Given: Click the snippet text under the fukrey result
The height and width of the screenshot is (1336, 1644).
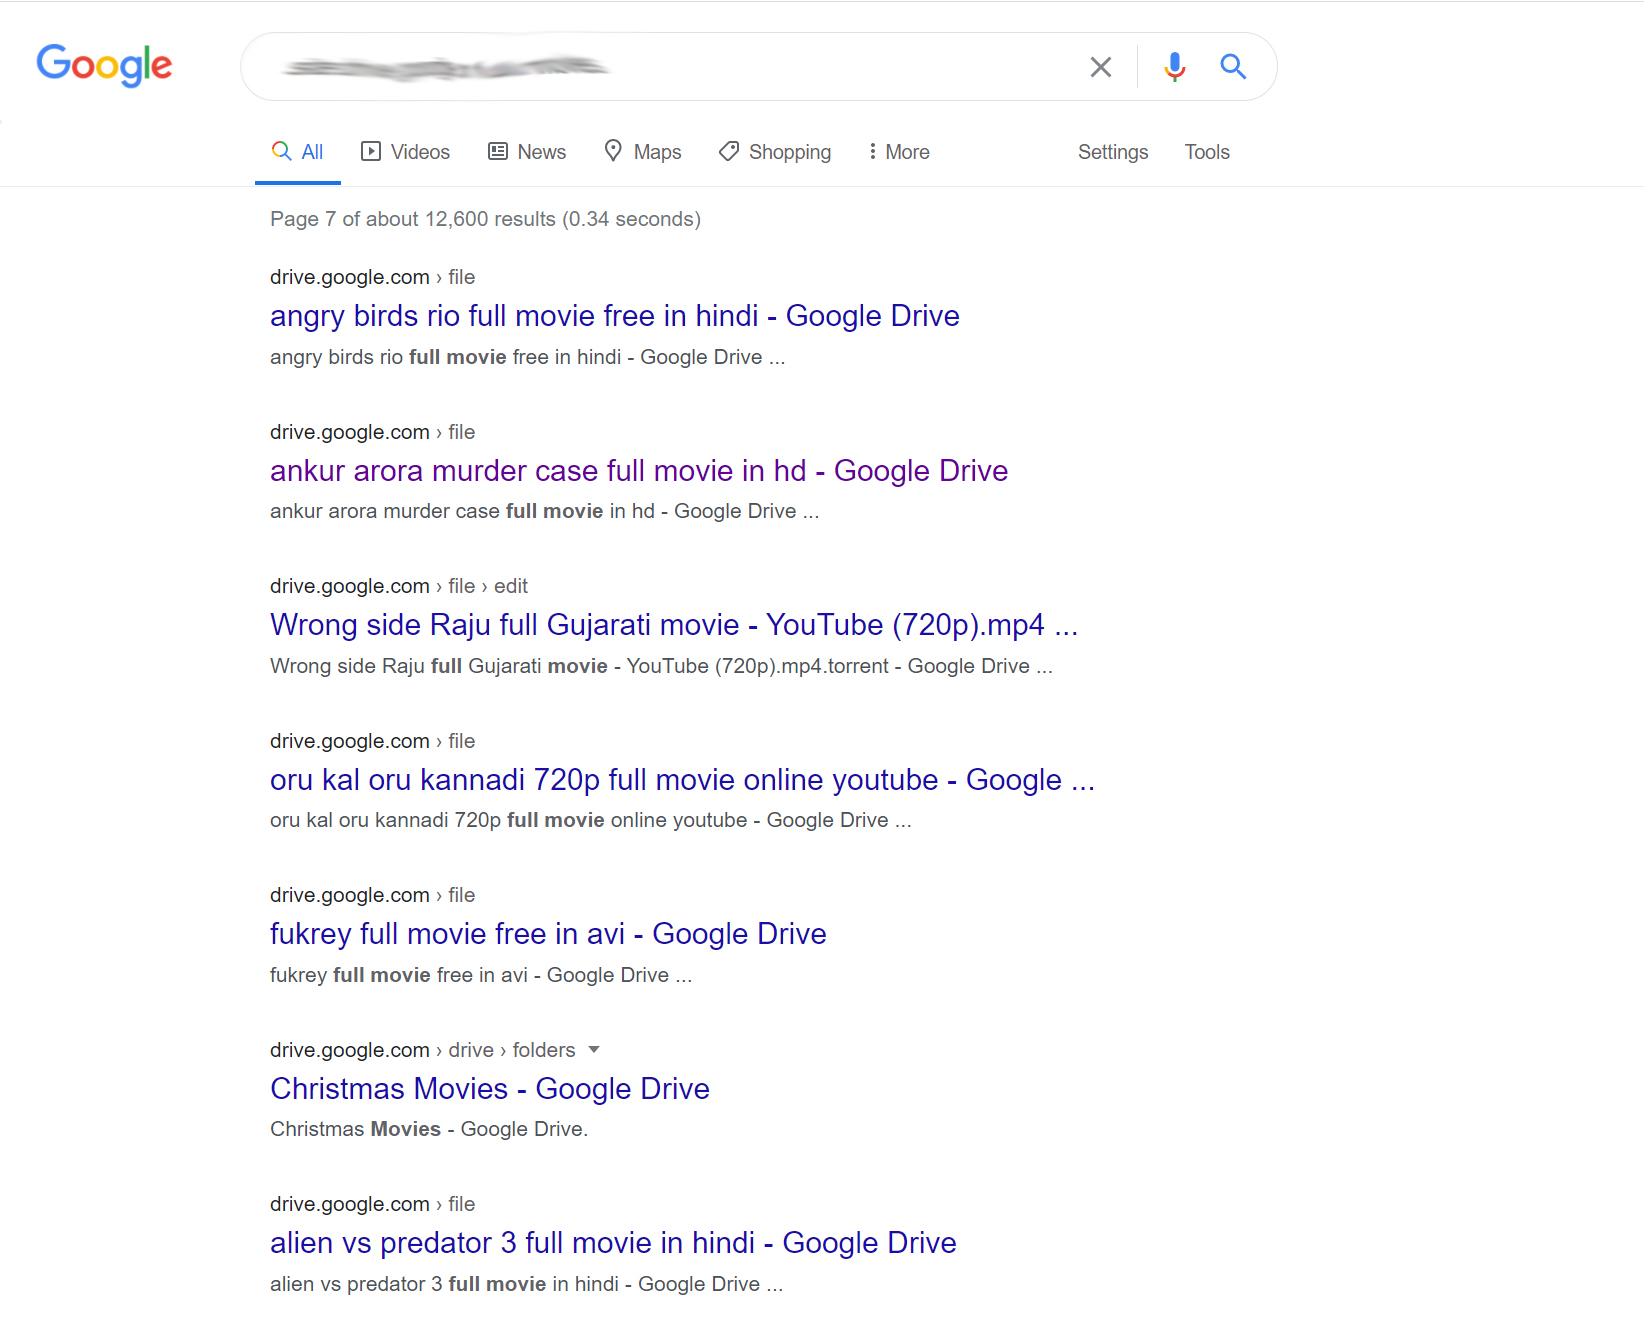Looking at the screenshot, I should point(481,975).
